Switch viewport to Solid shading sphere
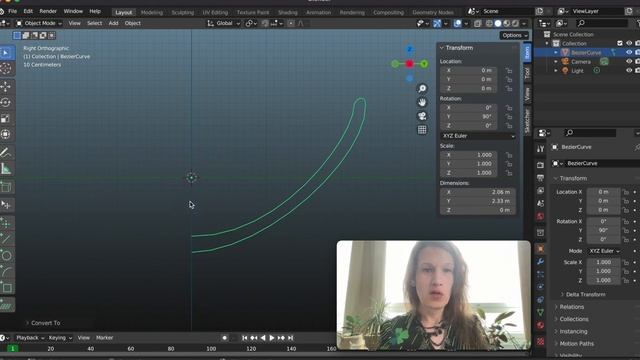Viewport: 640px width, 360px height. pyautogui.click(x=498, y=24)
